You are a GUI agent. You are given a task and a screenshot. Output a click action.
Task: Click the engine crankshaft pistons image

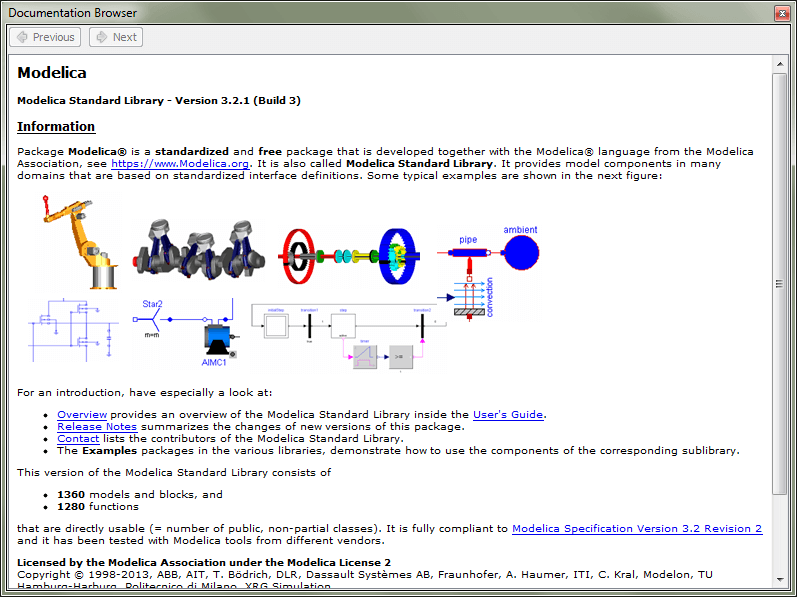[199, 249]
